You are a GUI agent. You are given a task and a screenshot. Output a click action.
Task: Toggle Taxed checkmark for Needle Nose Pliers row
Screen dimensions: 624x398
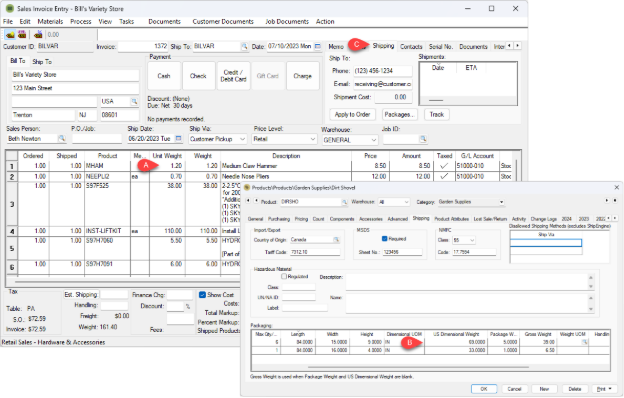point(444,176)
